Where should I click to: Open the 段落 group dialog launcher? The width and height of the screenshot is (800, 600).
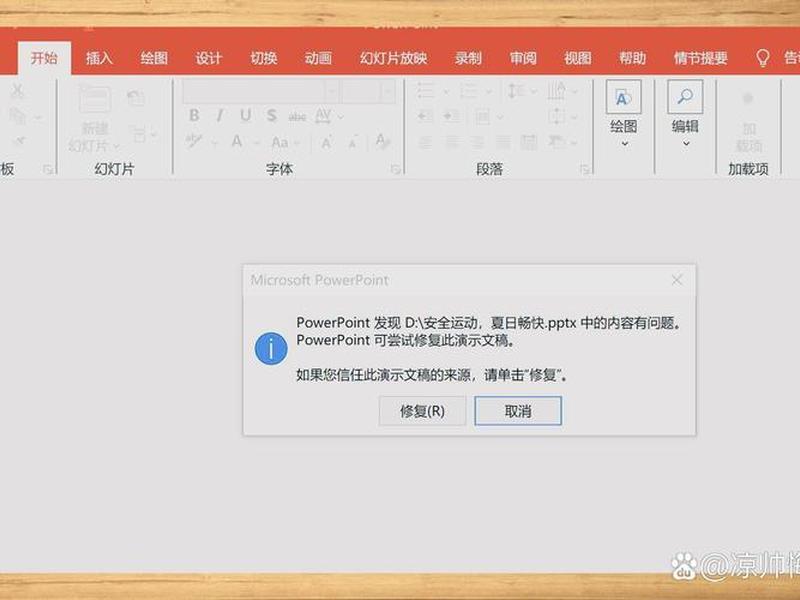pos(585,169)
